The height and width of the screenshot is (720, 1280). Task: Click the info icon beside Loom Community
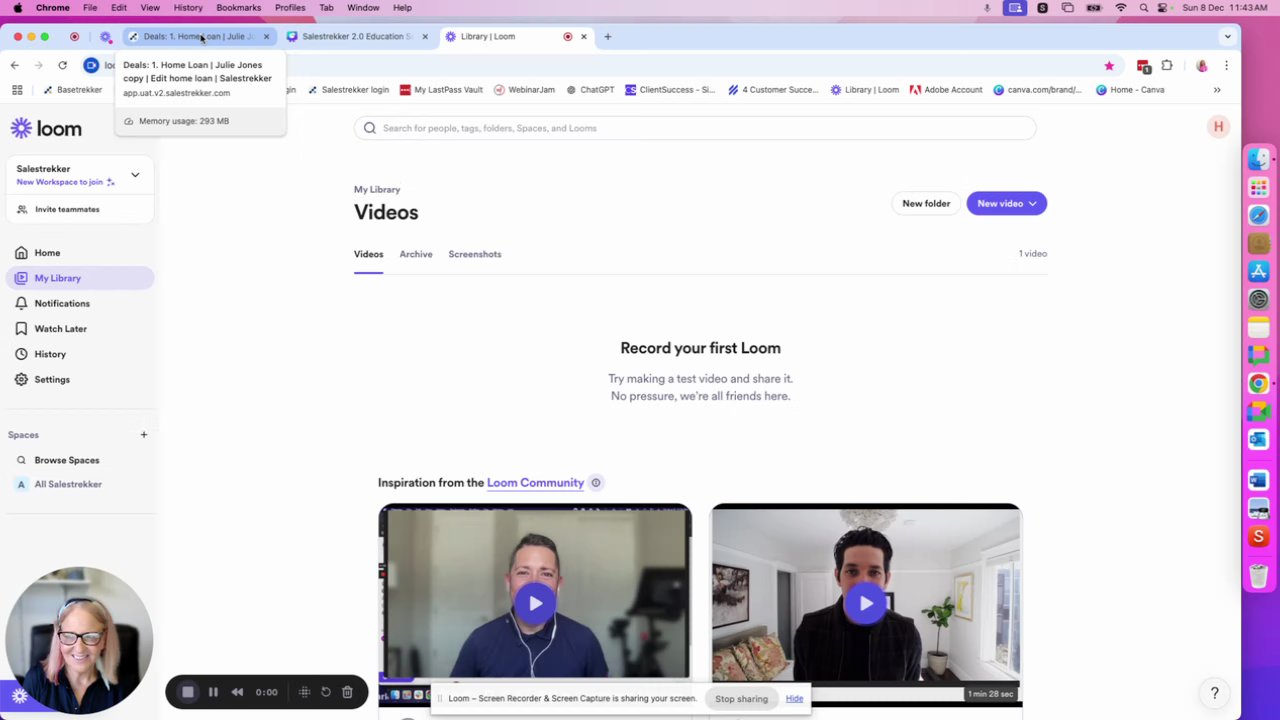pos(596,483)
